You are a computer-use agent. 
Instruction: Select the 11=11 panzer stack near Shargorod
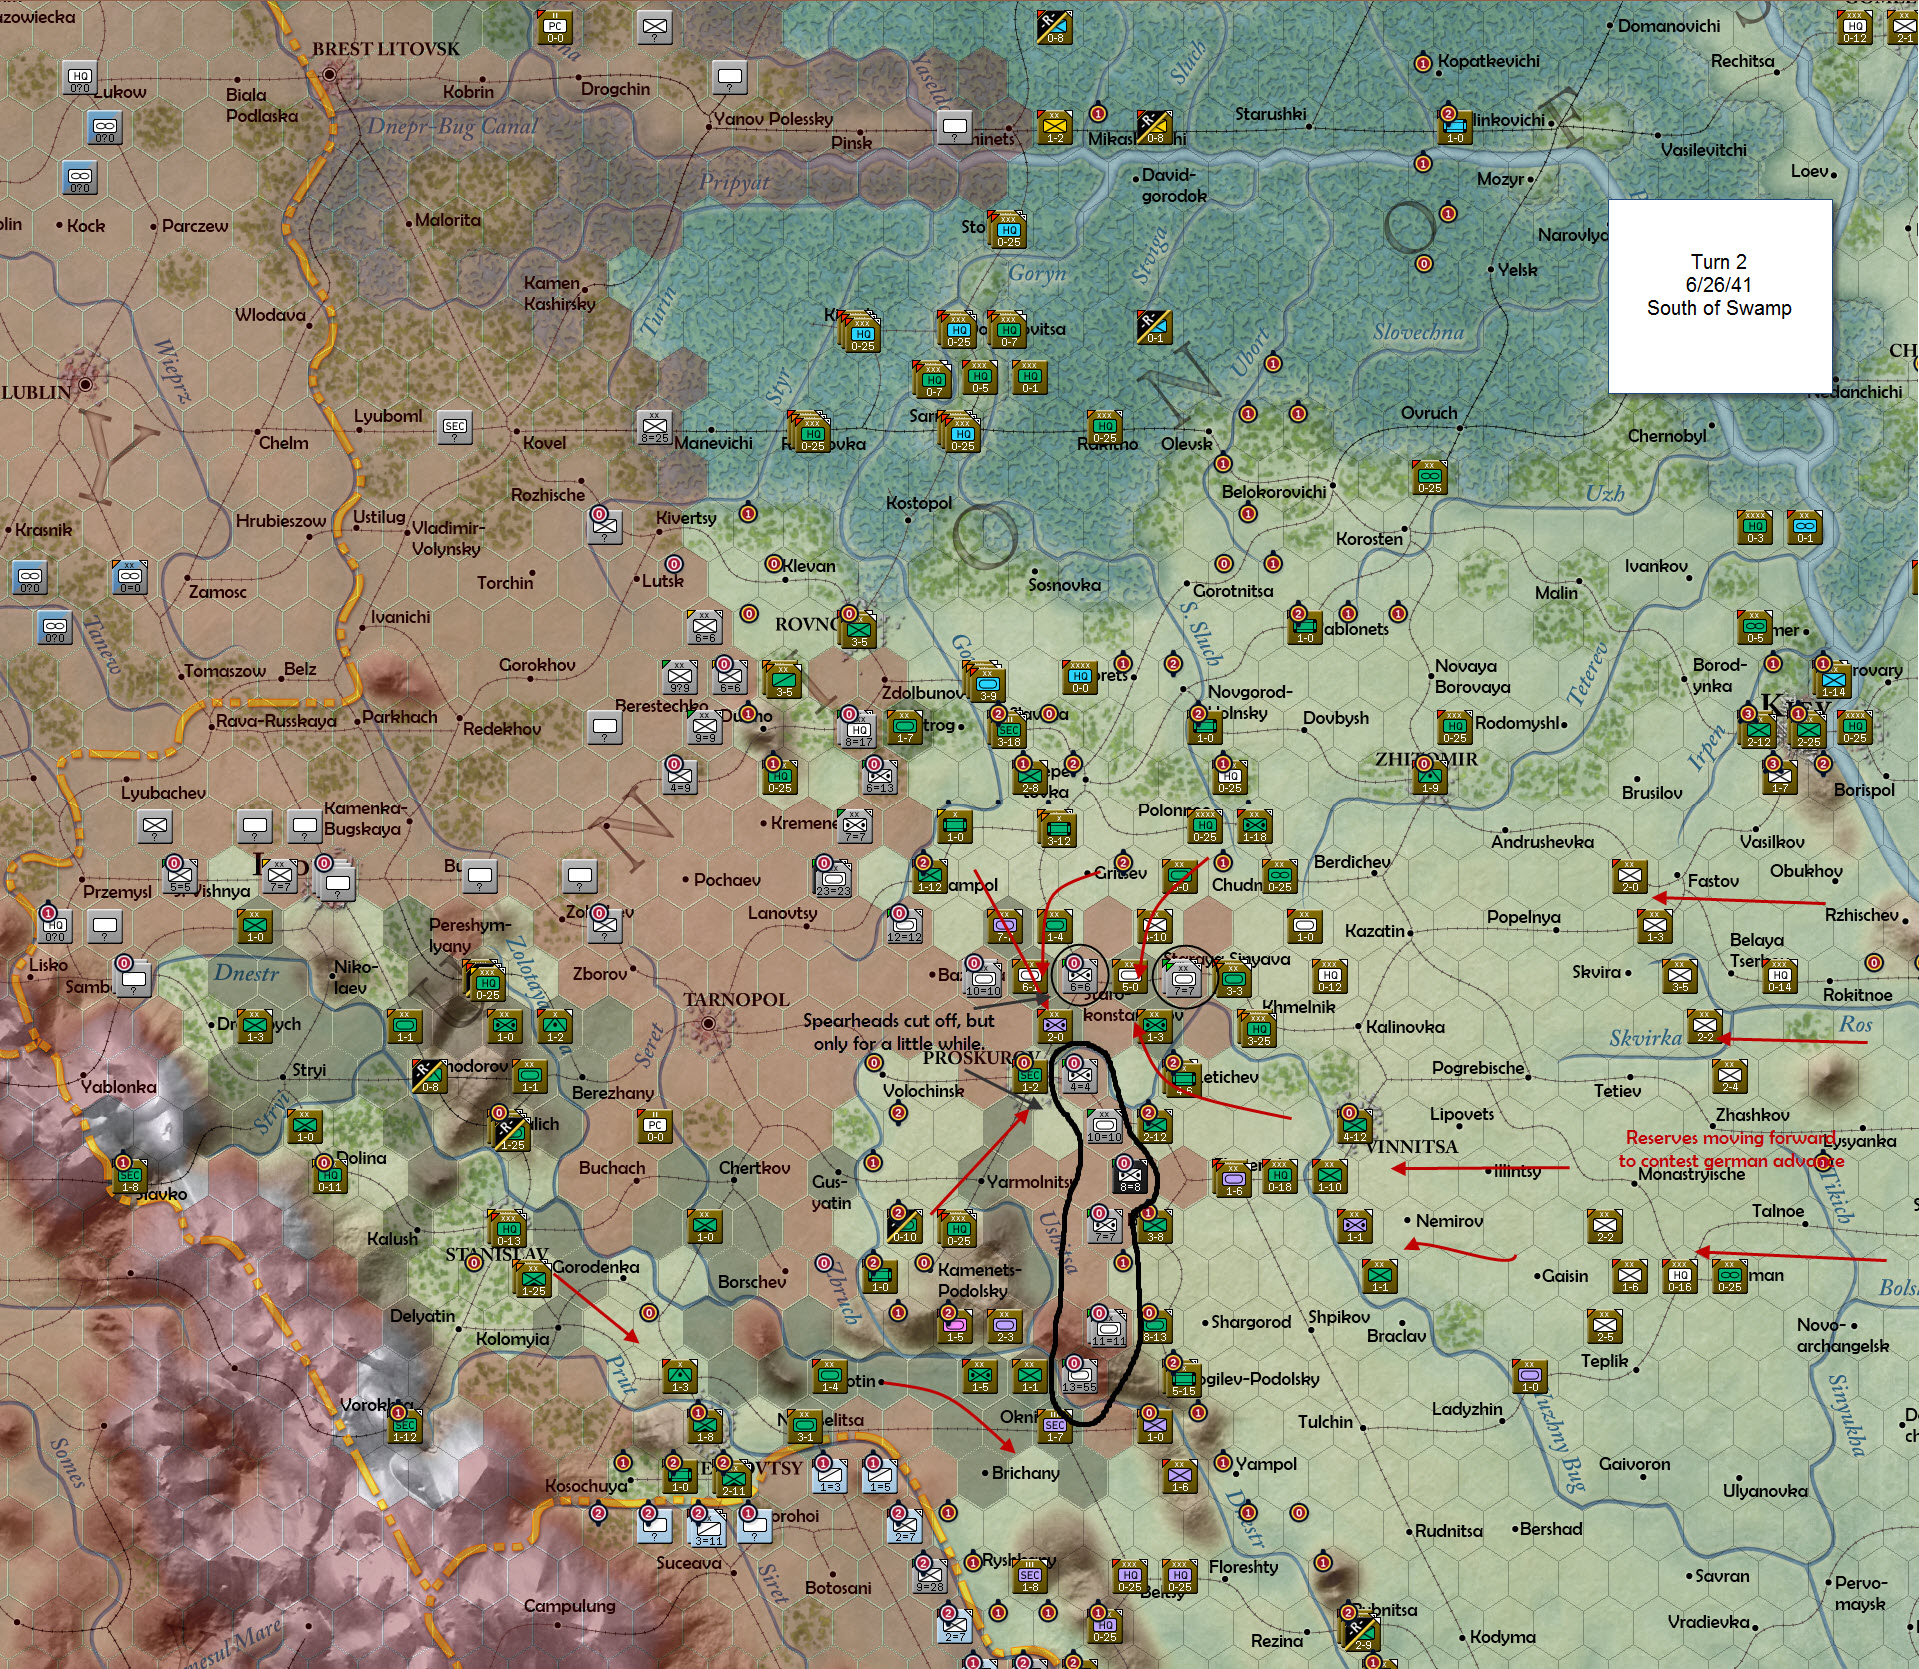tap(1107, 1330)
